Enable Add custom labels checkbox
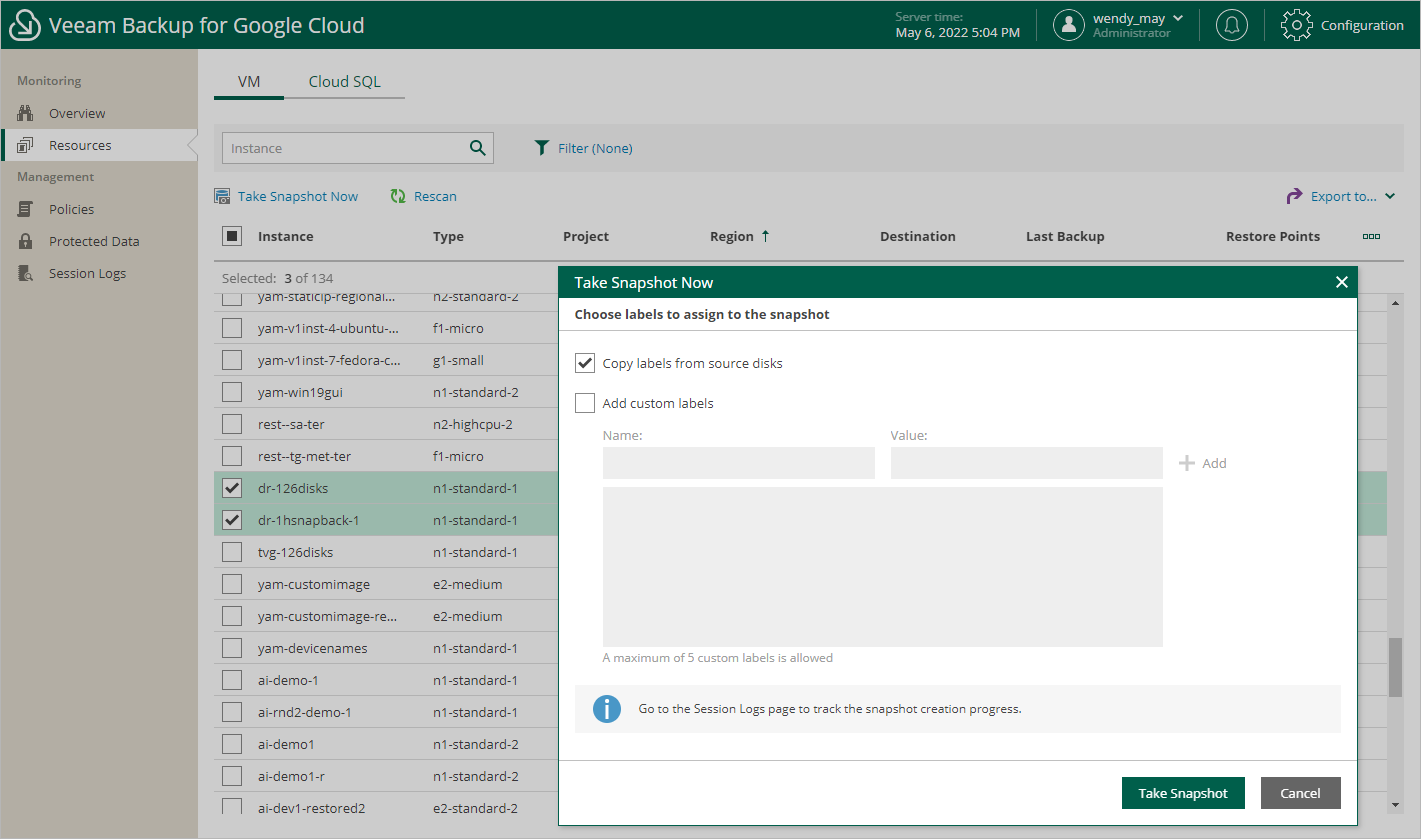The image size is (1421, 839). (x=585, y=403)
